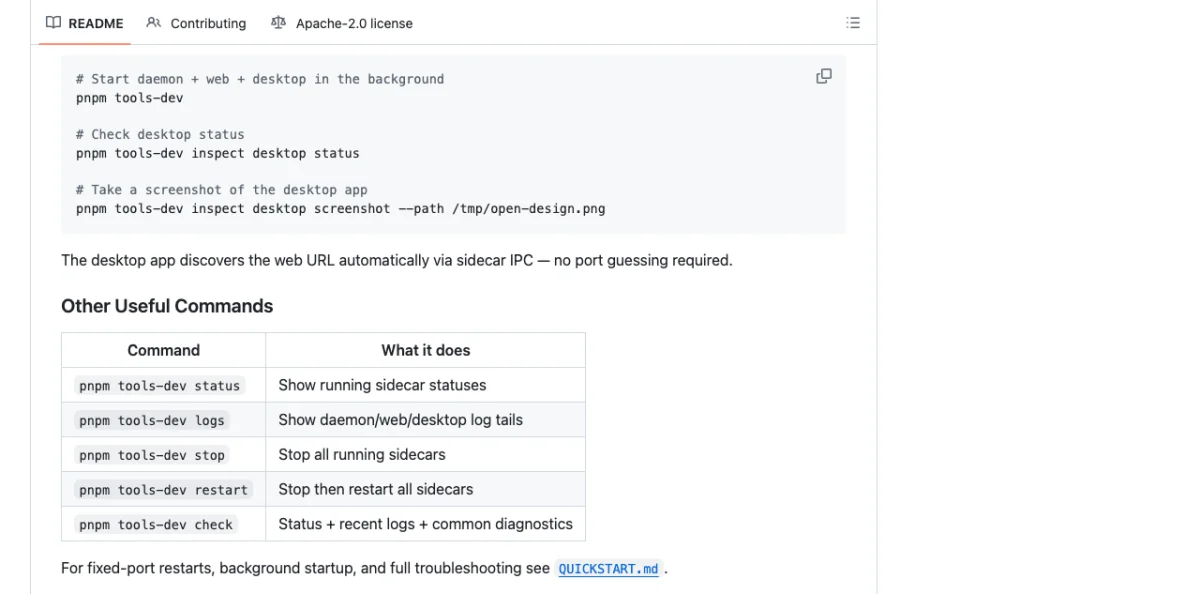The height and width of the screenshot is (594, 1200).
Task: Click the Contributing people icon
Action: (153, 23)
